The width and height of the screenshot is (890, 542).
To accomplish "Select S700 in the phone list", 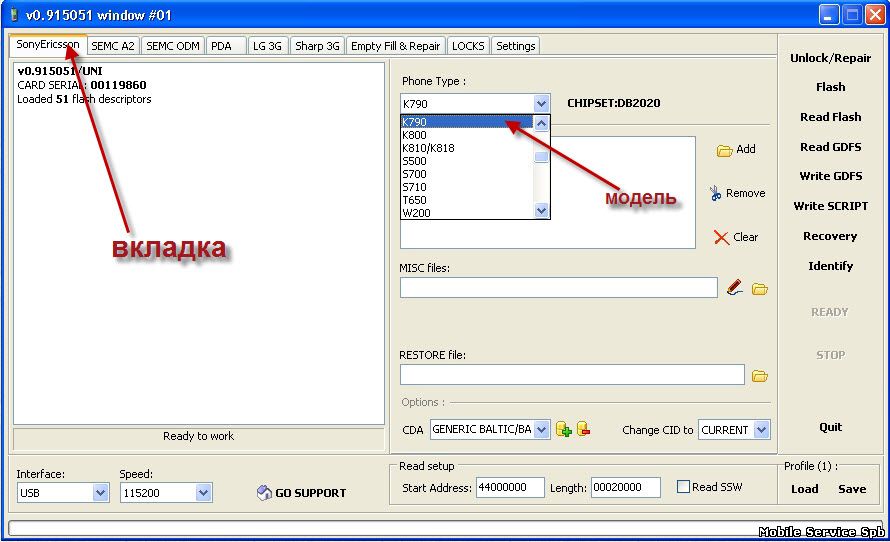I will (467, 174).
